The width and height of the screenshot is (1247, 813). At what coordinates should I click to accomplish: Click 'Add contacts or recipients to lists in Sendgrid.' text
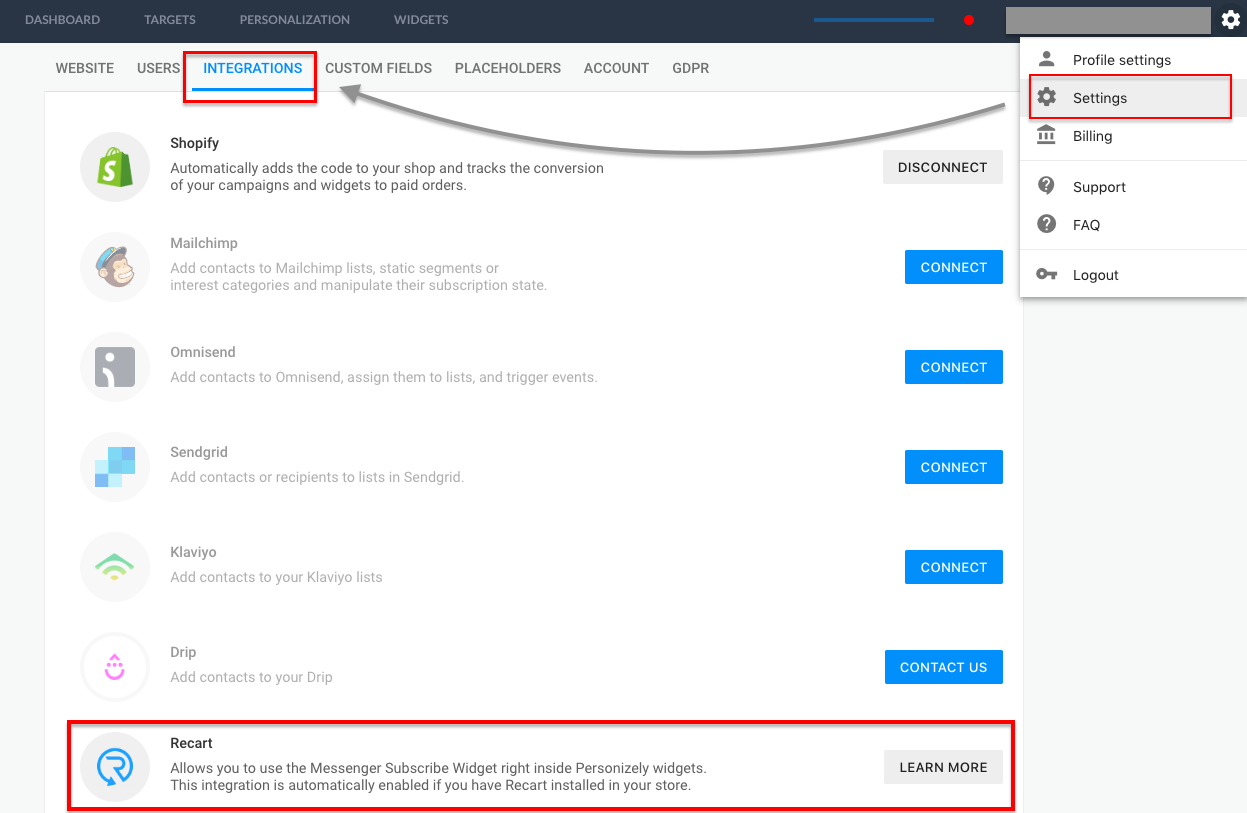317,477
